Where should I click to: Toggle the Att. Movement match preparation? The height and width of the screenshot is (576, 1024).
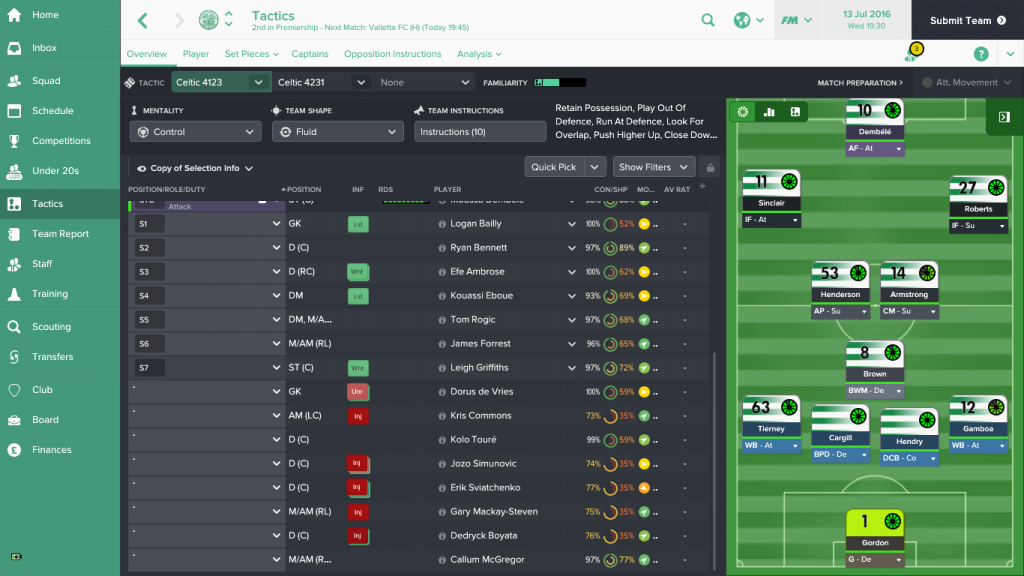967,83
